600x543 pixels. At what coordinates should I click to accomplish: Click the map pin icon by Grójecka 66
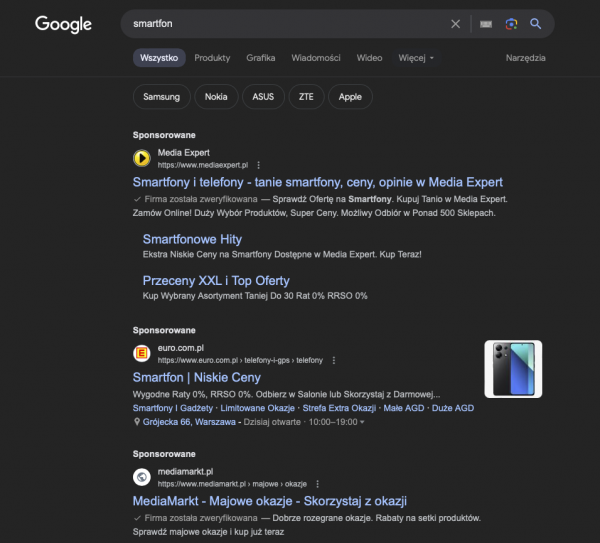click(137, 422)
